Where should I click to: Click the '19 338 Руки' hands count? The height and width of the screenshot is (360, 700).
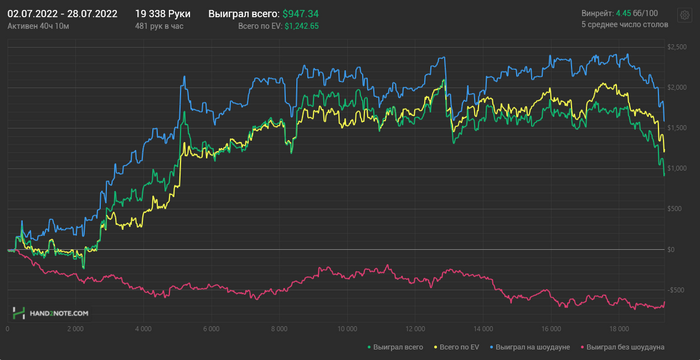coord(163,14)
